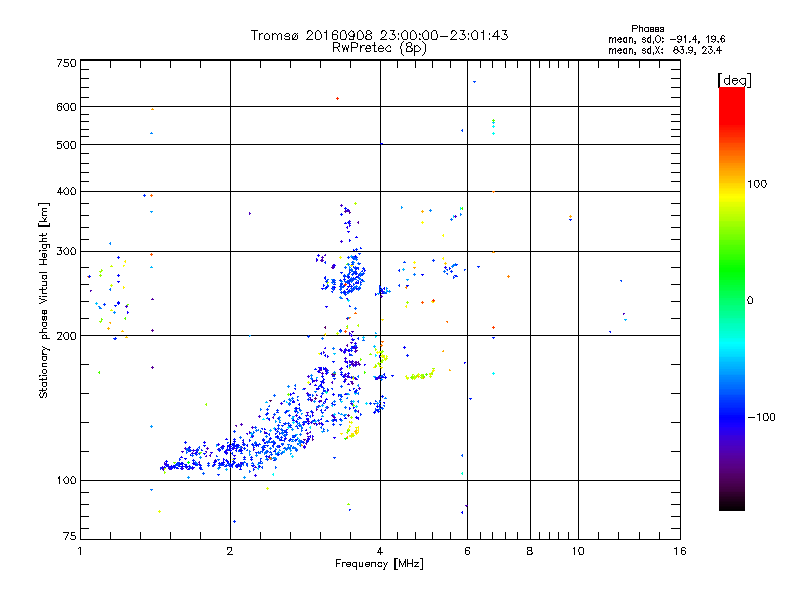The width and height of the screenshot is (800, 600).
Task: Click the y-axis label 'Stationary phase Virtual Height [km]'
Action: [x=43, y=301]
